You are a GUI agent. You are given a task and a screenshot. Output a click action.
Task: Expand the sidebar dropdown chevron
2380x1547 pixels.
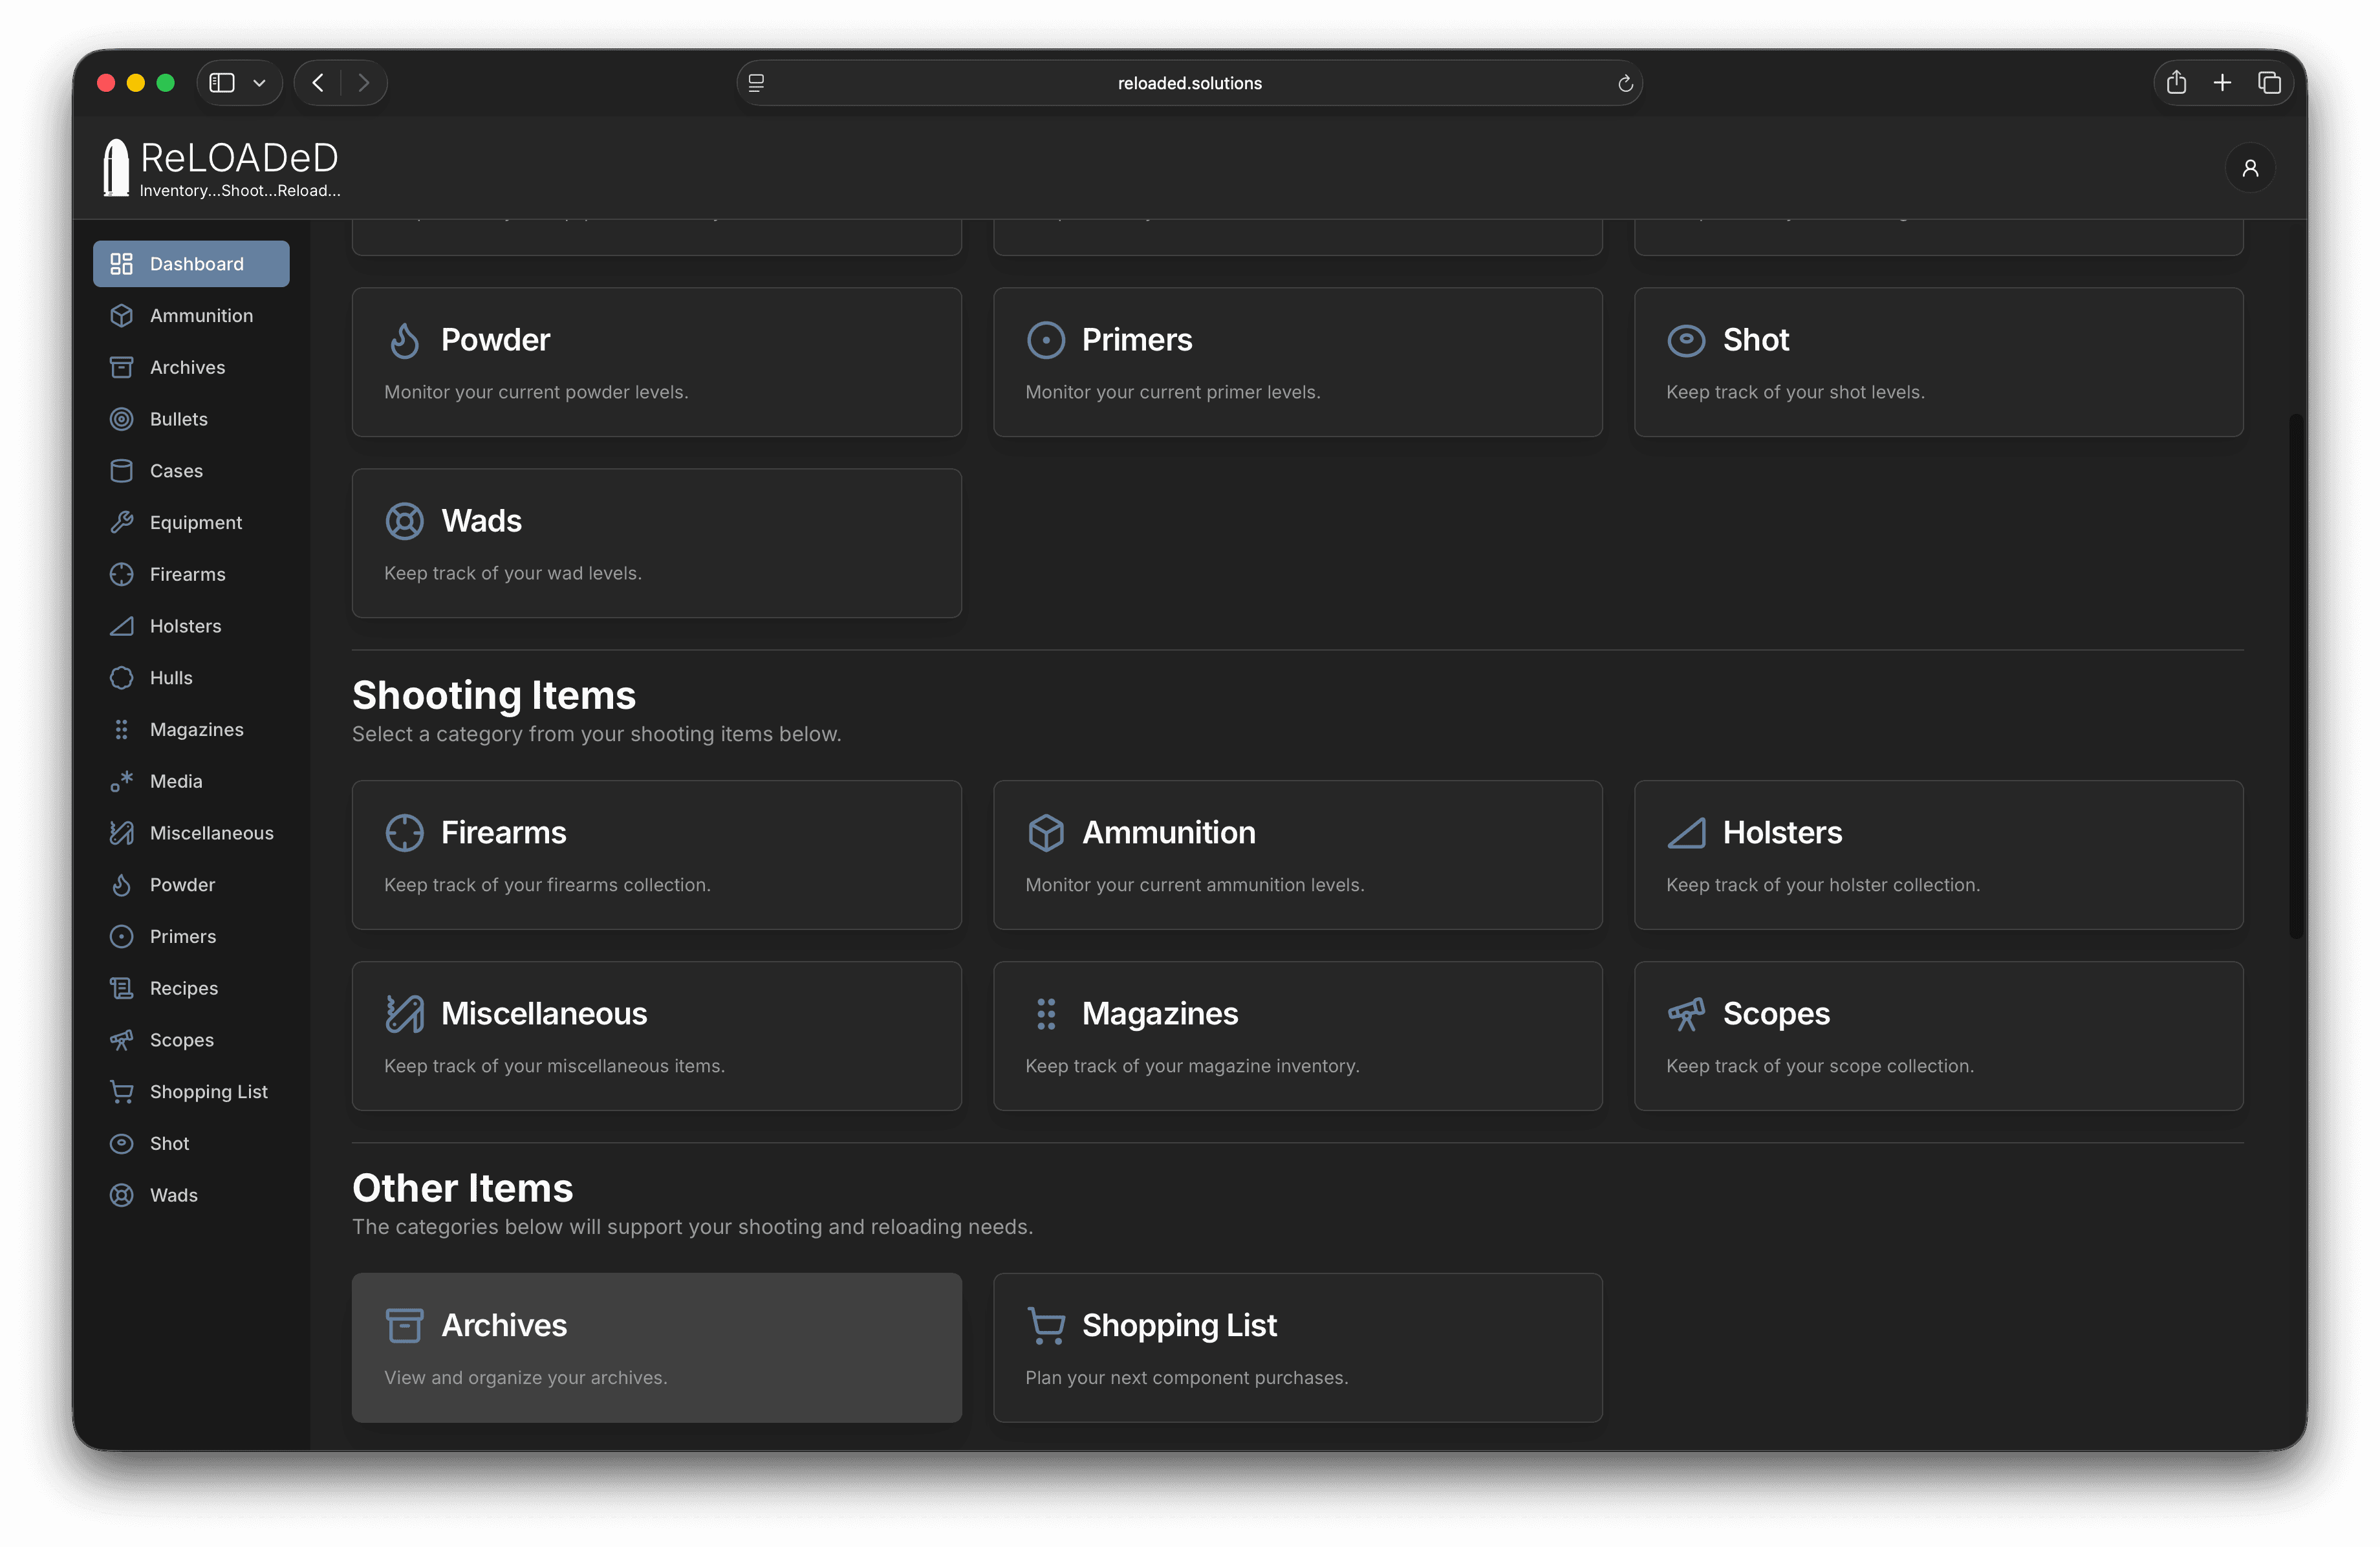click(x=259, y=83)
